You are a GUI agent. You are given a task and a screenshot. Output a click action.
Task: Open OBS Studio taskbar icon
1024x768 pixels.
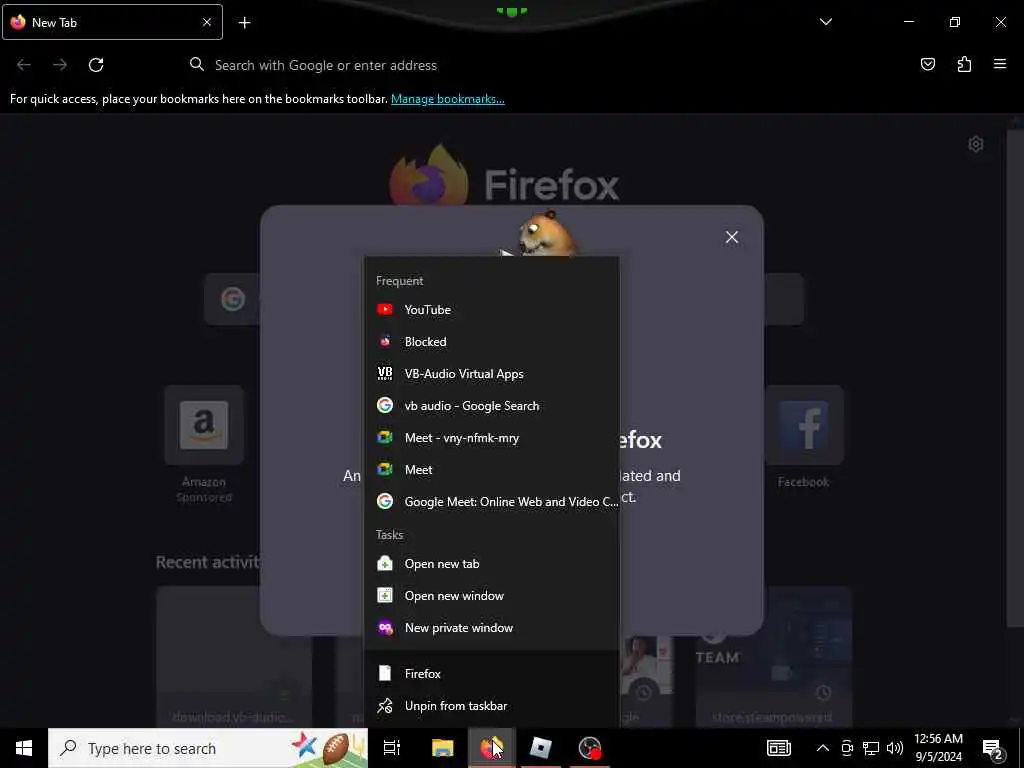coord(590,748)
